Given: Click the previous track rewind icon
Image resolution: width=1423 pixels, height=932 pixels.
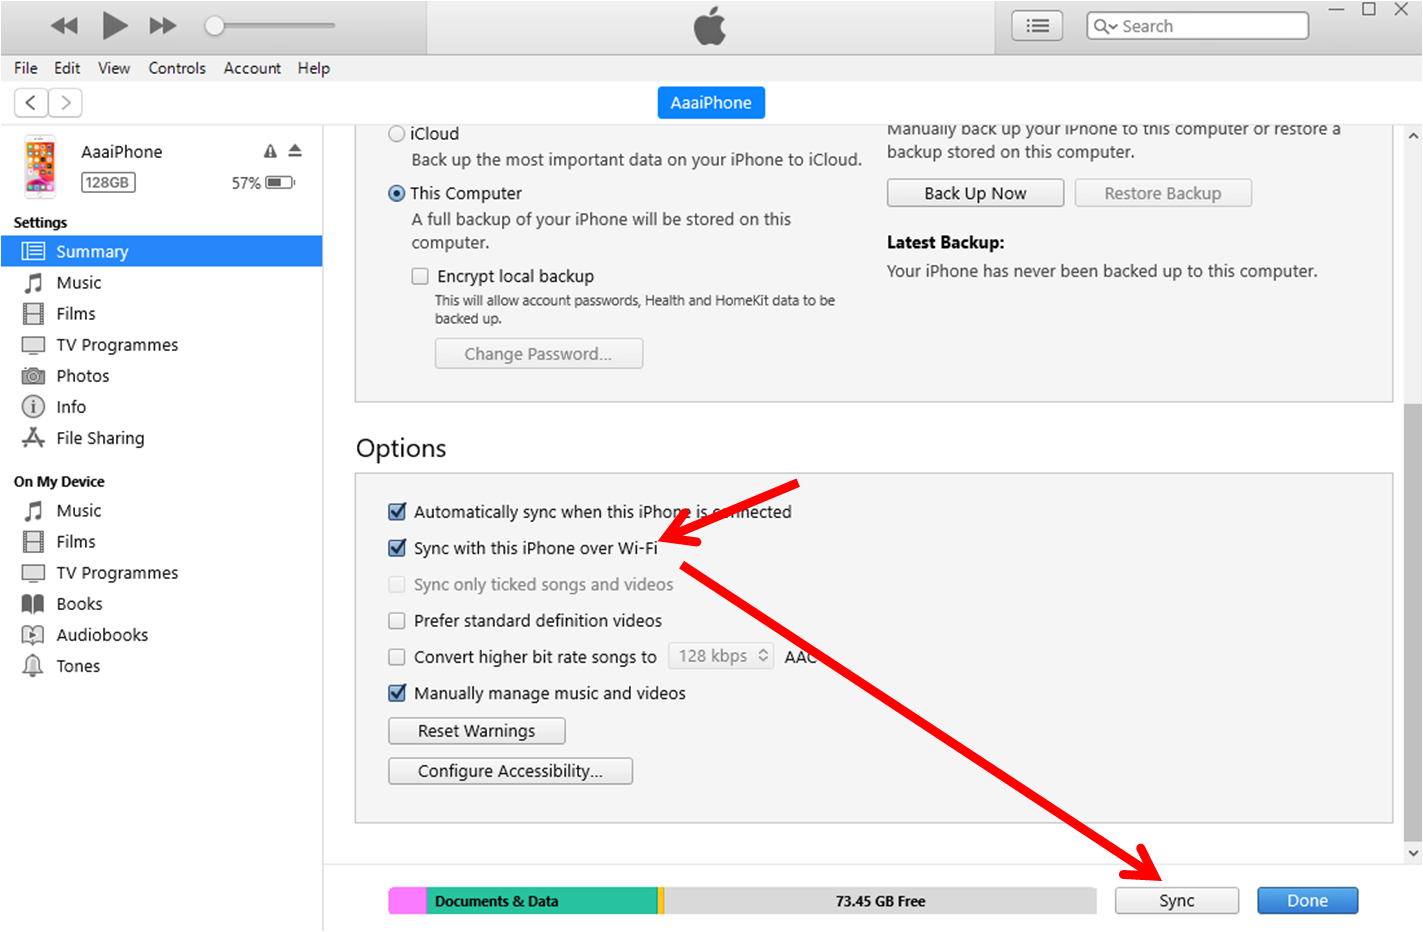Looking at the screenshot, I should coord(64,26).
